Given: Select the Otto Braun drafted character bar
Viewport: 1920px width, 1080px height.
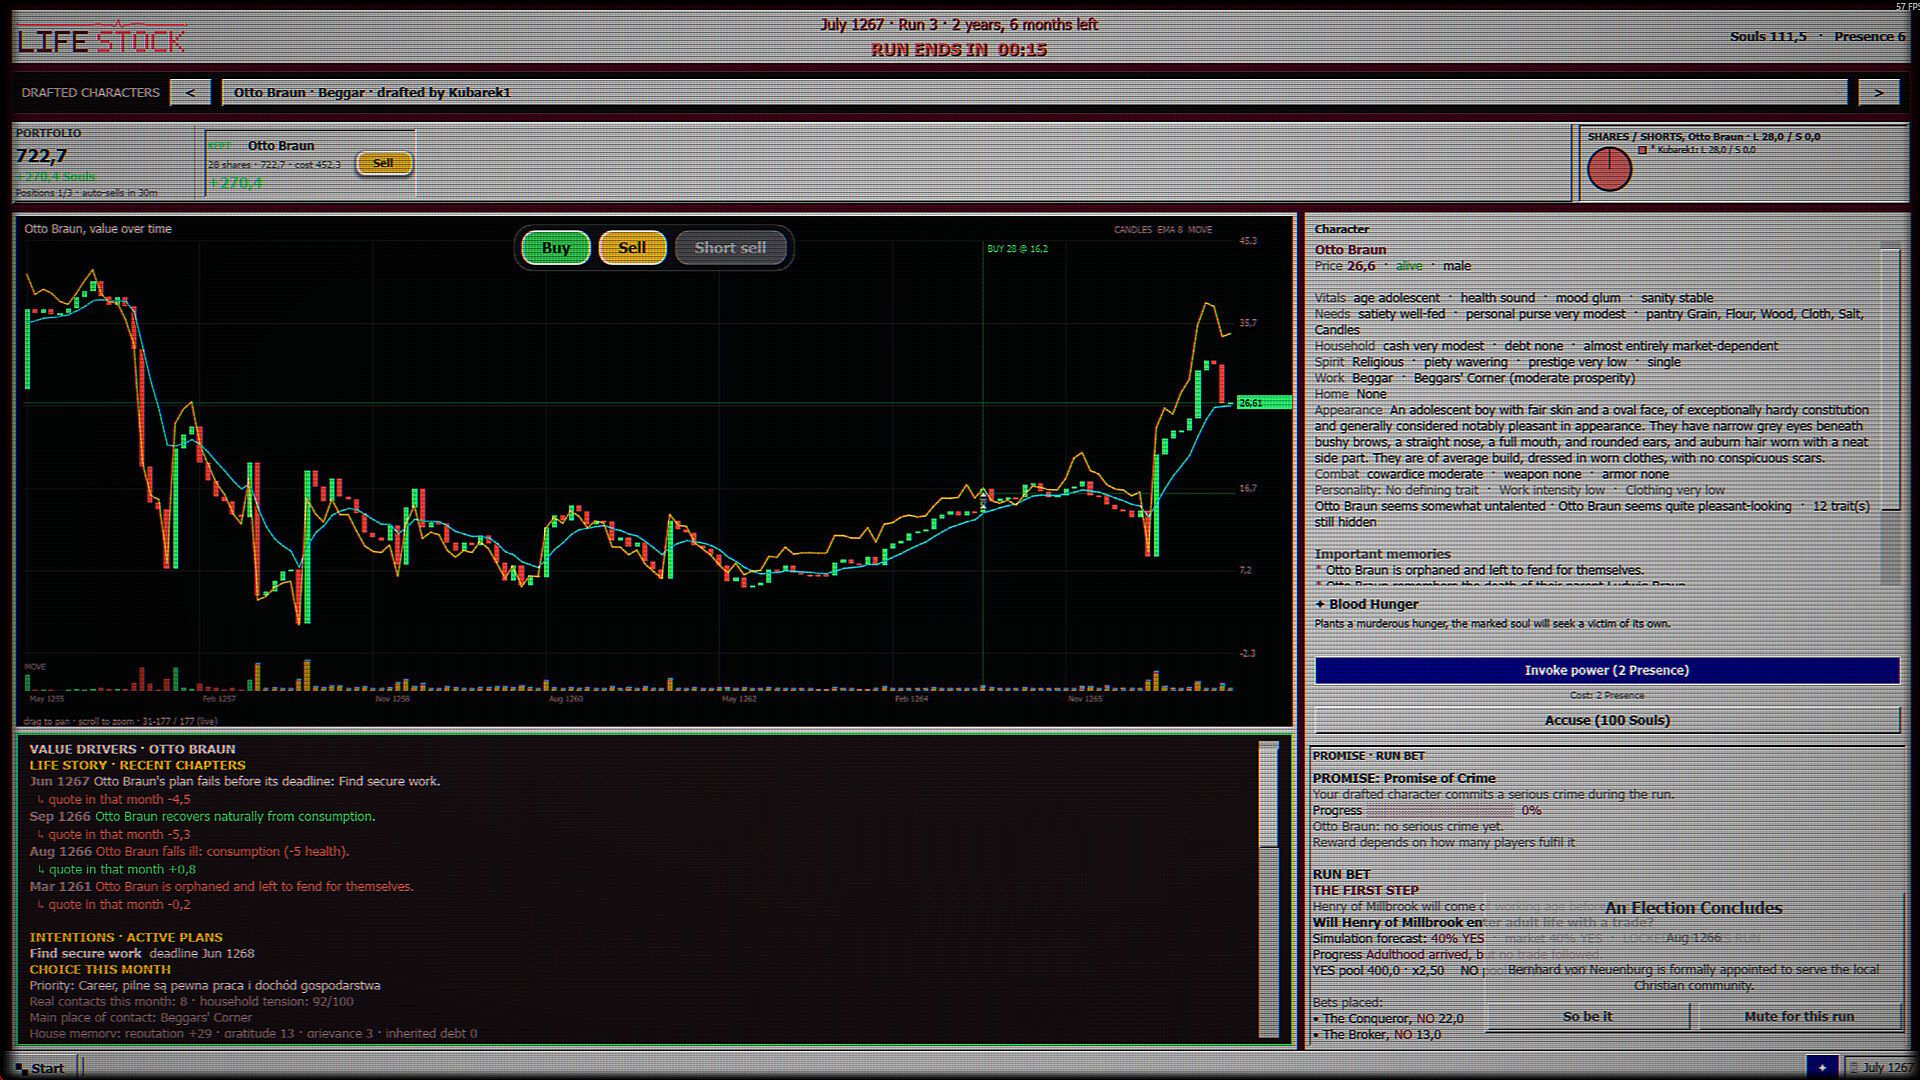Looking at the screenshot, I should click(x=1034, y=93).
